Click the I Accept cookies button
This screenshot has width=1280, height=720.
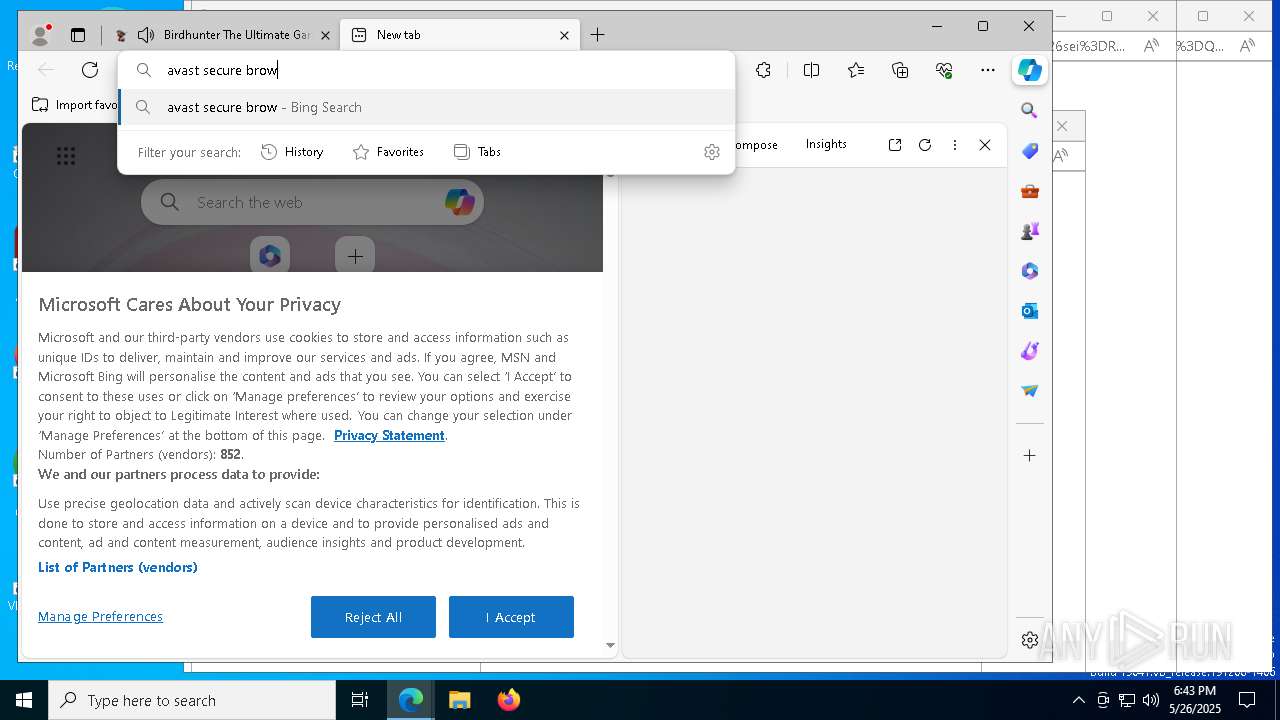coord(511,617)
